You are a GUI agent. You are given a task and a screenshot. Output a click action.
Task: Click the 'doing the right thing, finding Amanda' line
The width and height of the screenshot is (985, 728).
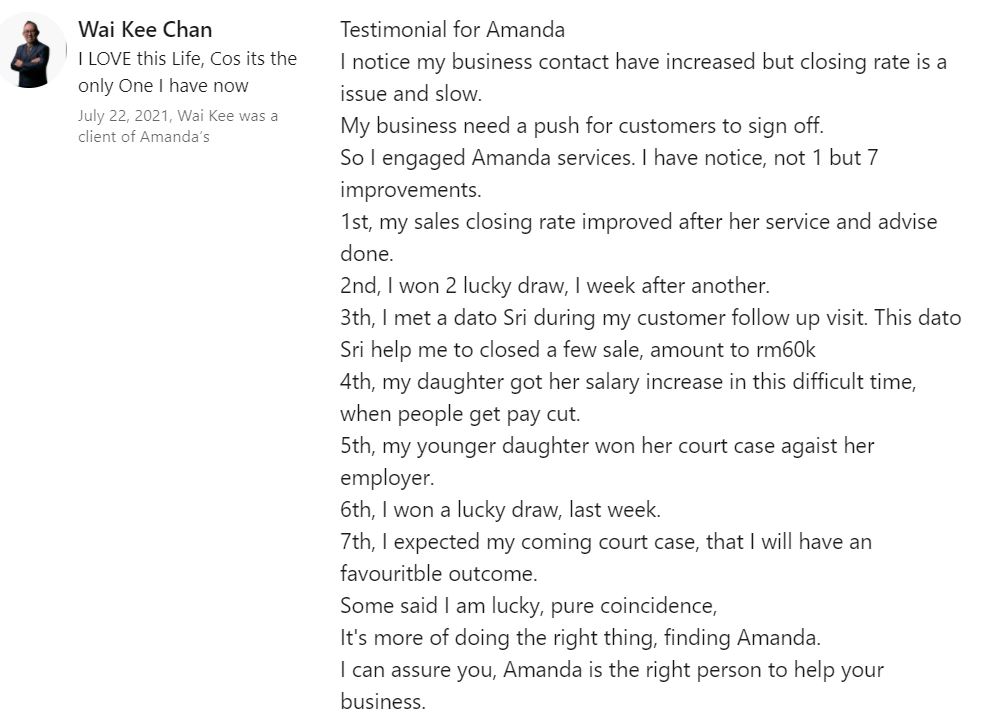point(580,638)
